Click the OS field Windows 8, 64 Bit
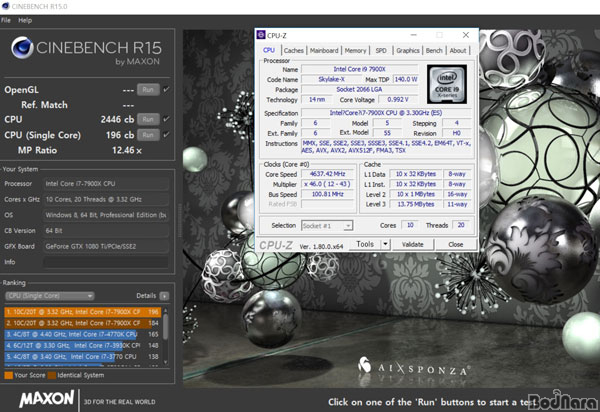 106,215
